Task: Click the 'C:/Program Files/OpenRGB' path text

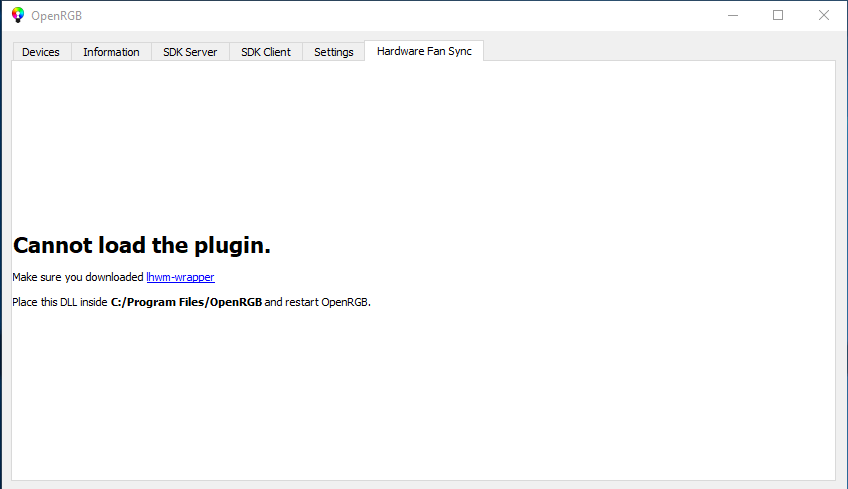Action: click(187, 302)
